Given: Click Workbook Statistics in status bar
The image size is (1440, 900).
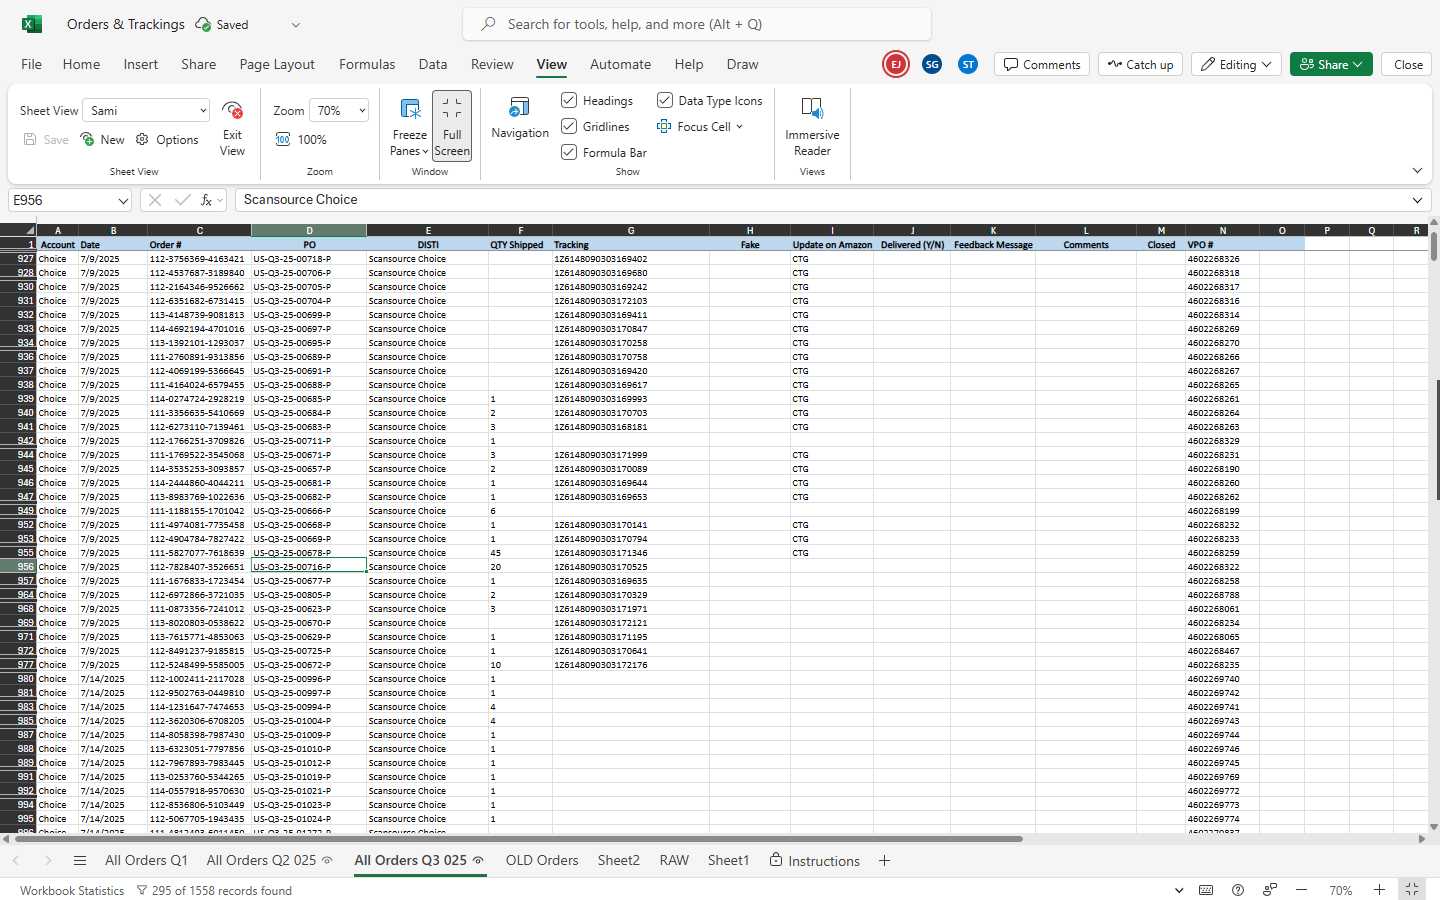Looking at the screenshot, I should click(72, 890).
